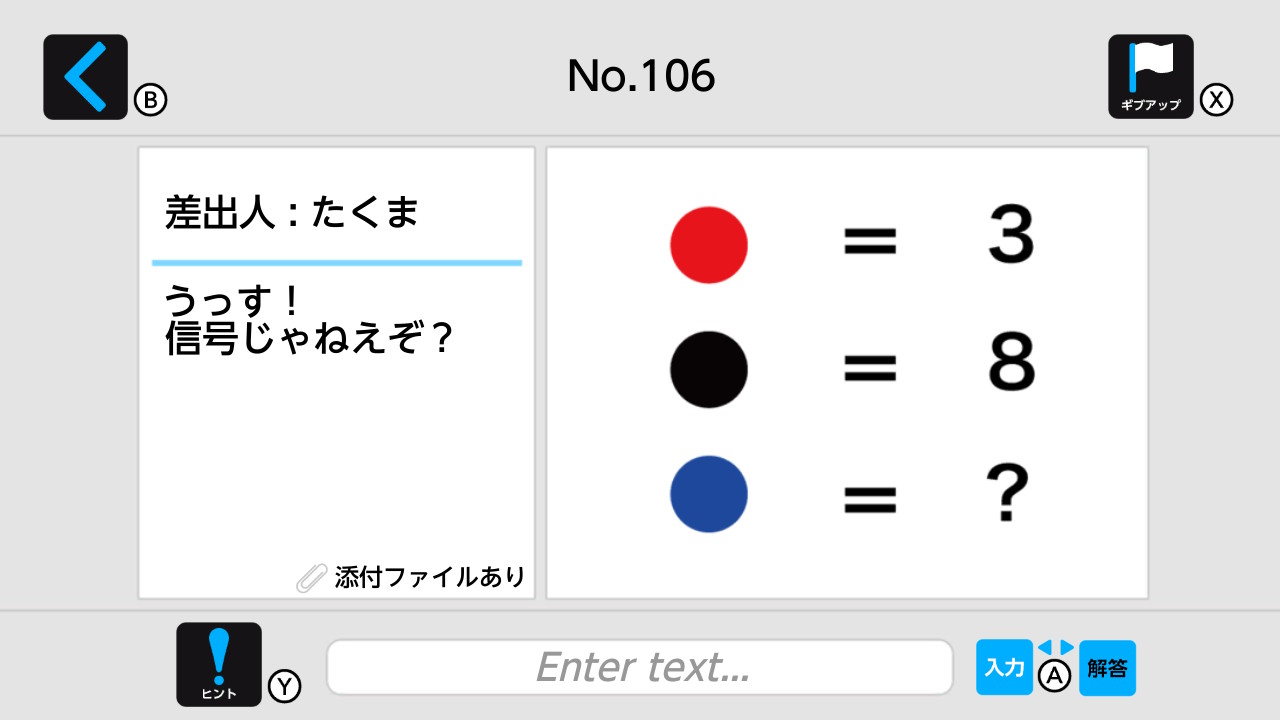The width and height of the screenshot is (1280, 720).
Task: Toggle to 入力 input mode
Action: (x=1004, y=667)
